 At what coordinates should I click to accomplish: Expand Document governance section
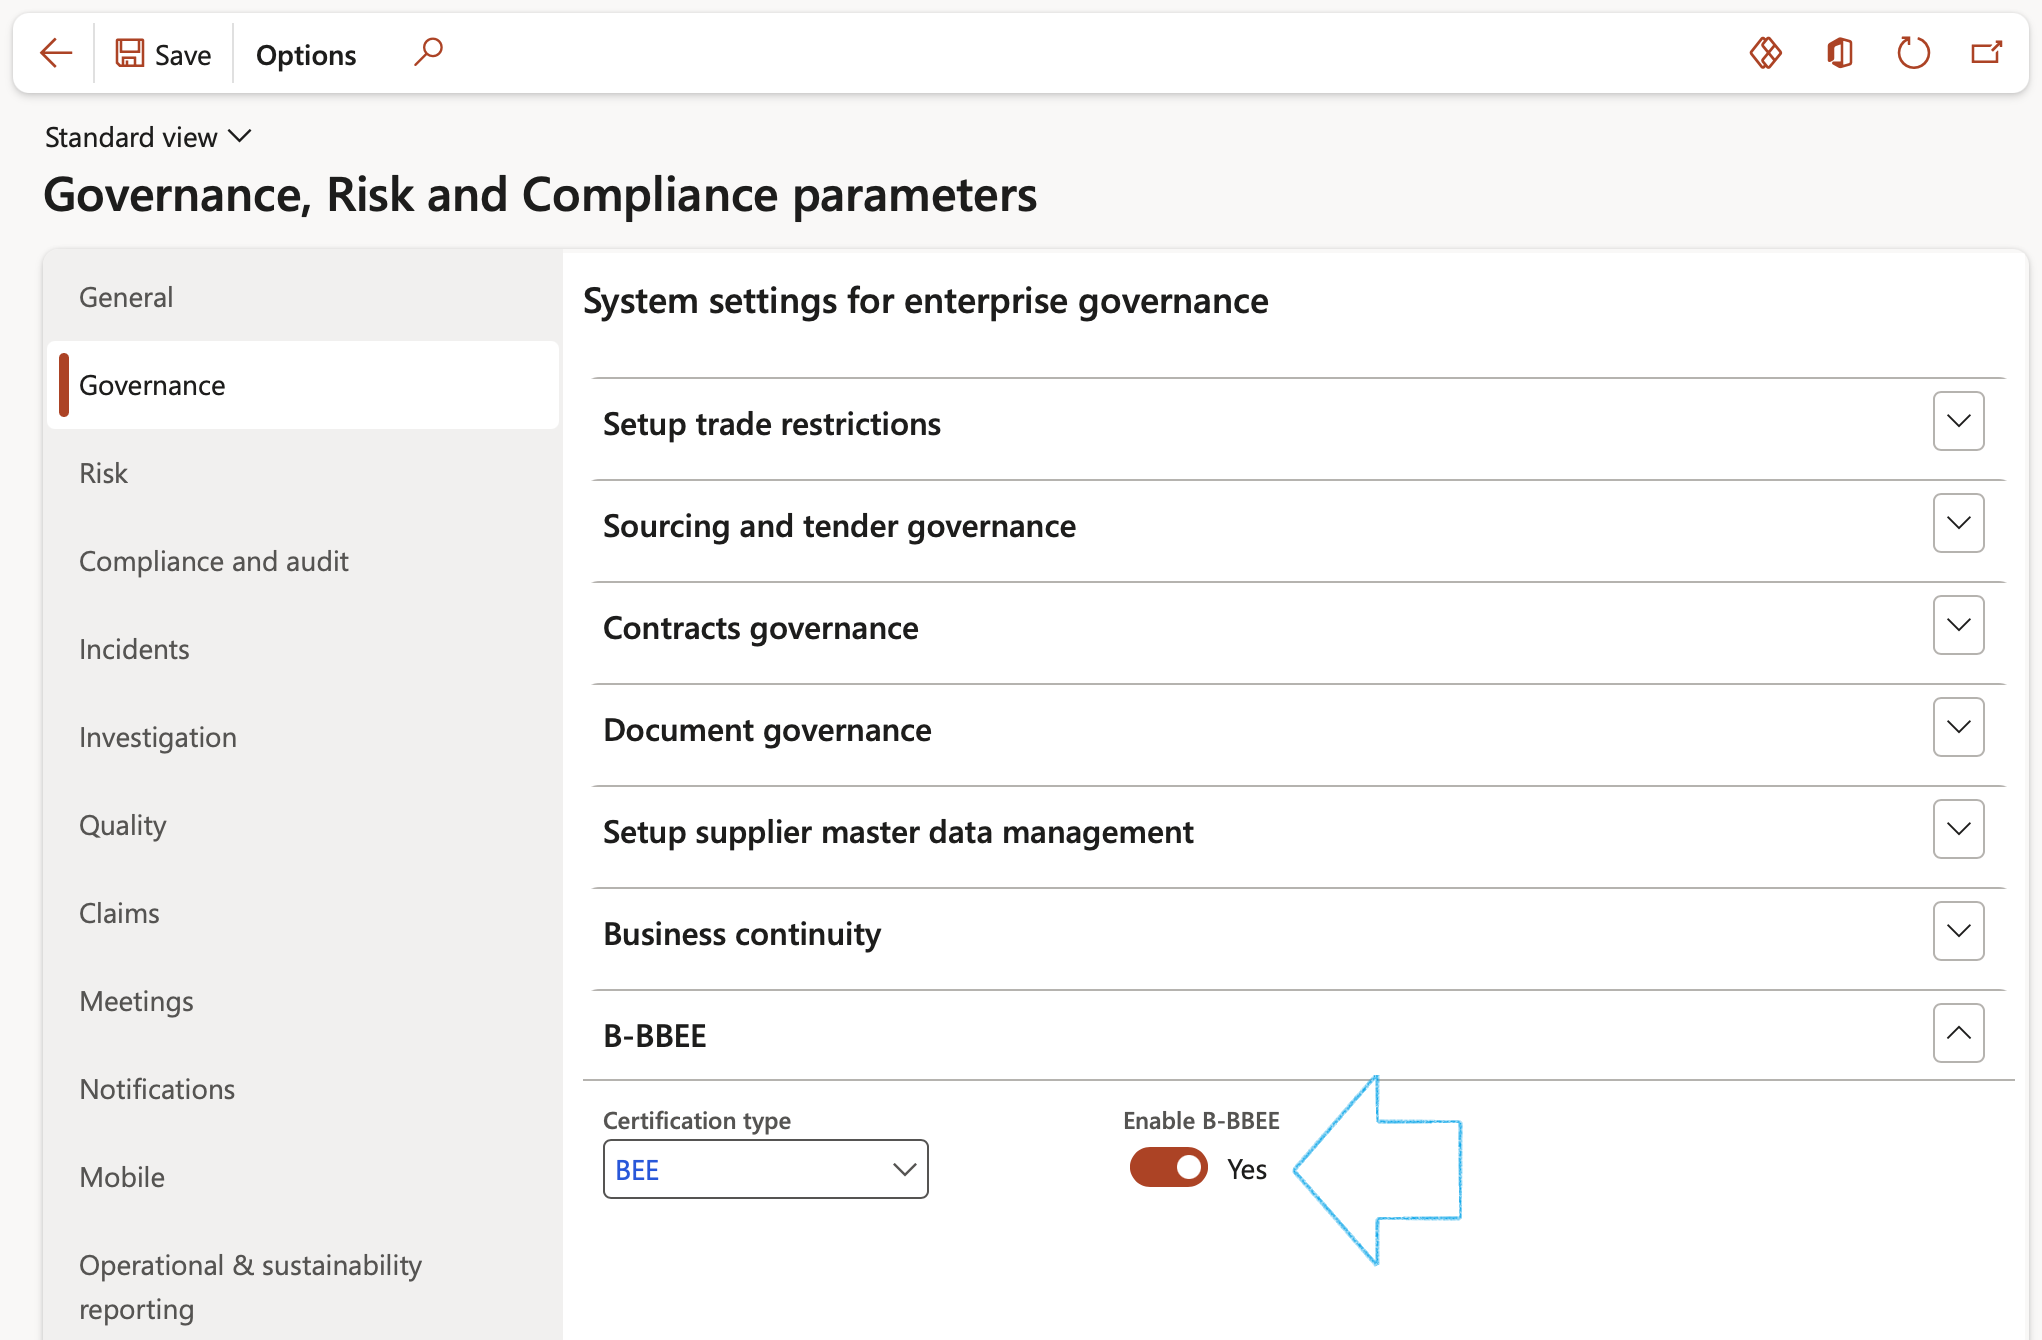[1958, 727]
